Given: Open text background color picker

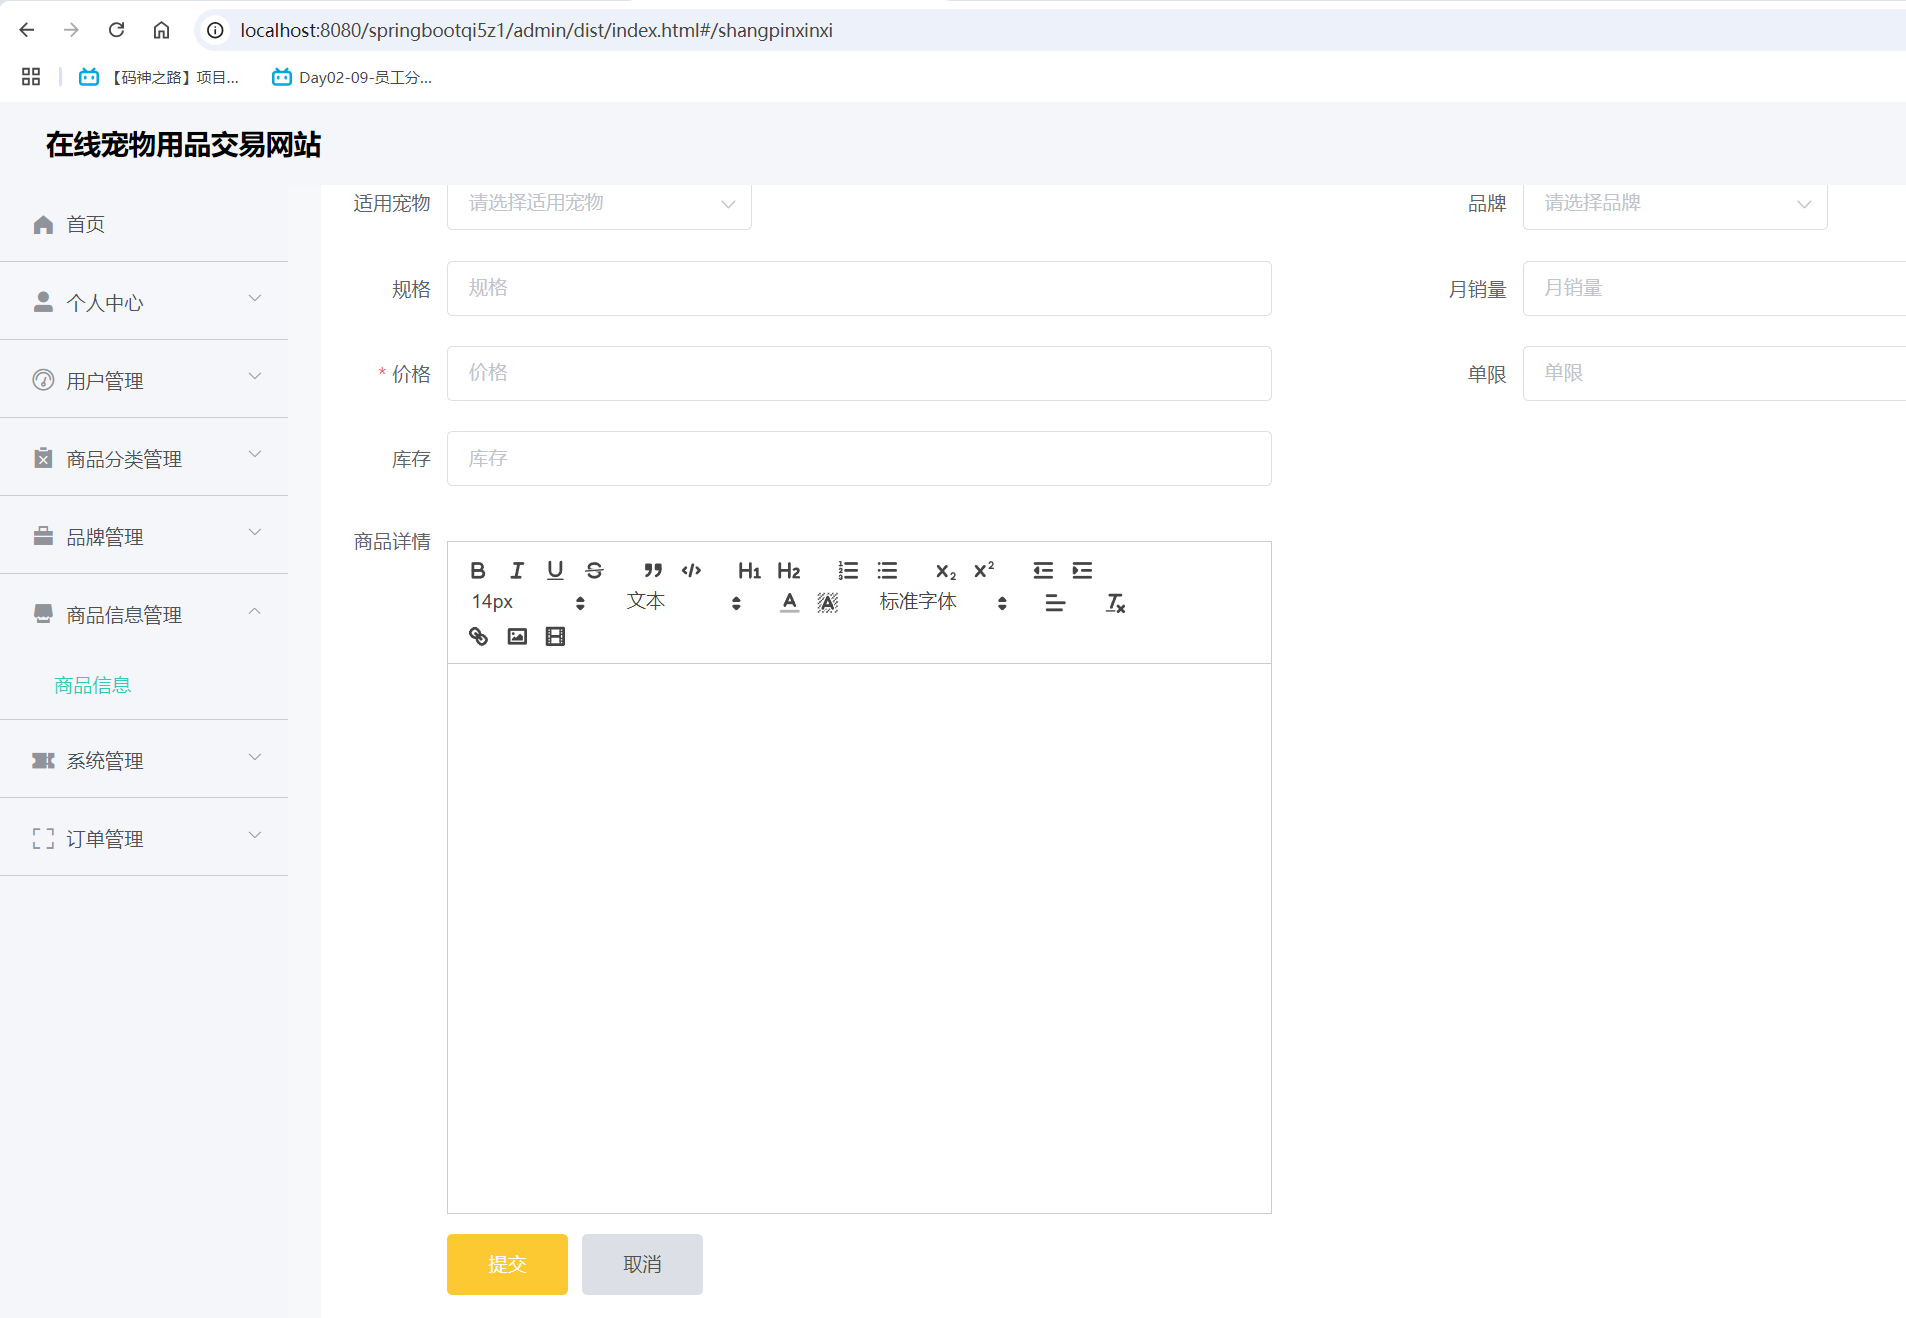Looking at the screenshot, I should tap(828, 603).
